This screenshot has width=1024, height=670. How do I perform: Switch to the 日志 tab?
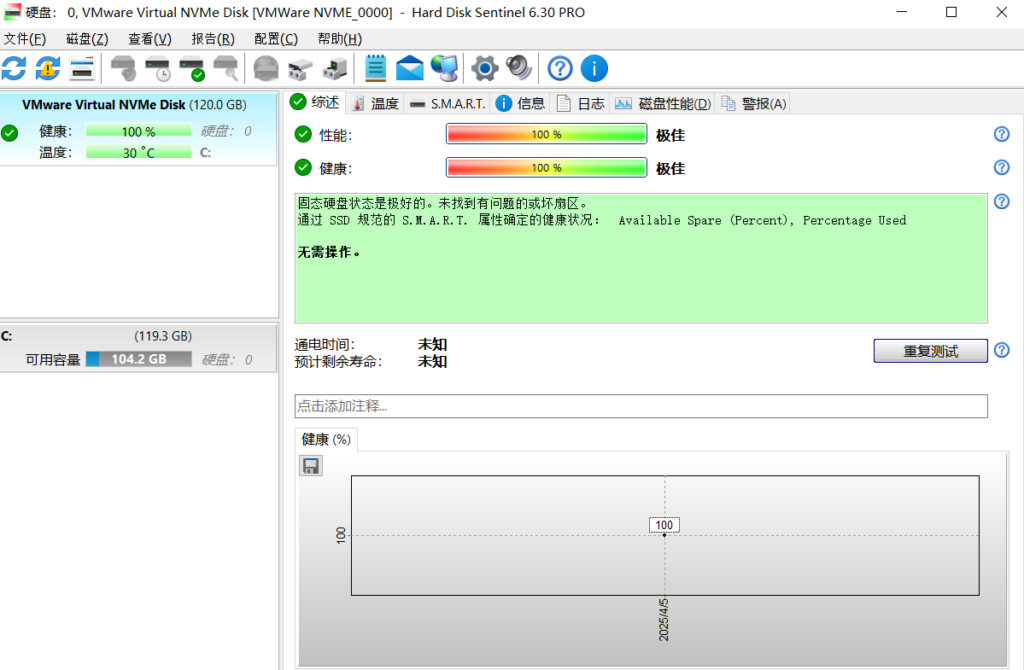pos(581,103)
